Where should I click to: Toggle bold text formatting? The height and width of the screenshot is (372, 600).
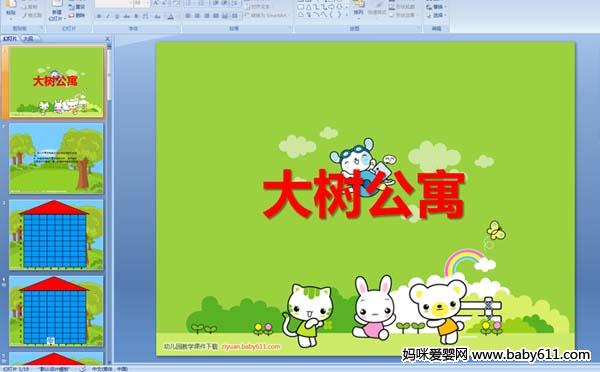[99, 16]
